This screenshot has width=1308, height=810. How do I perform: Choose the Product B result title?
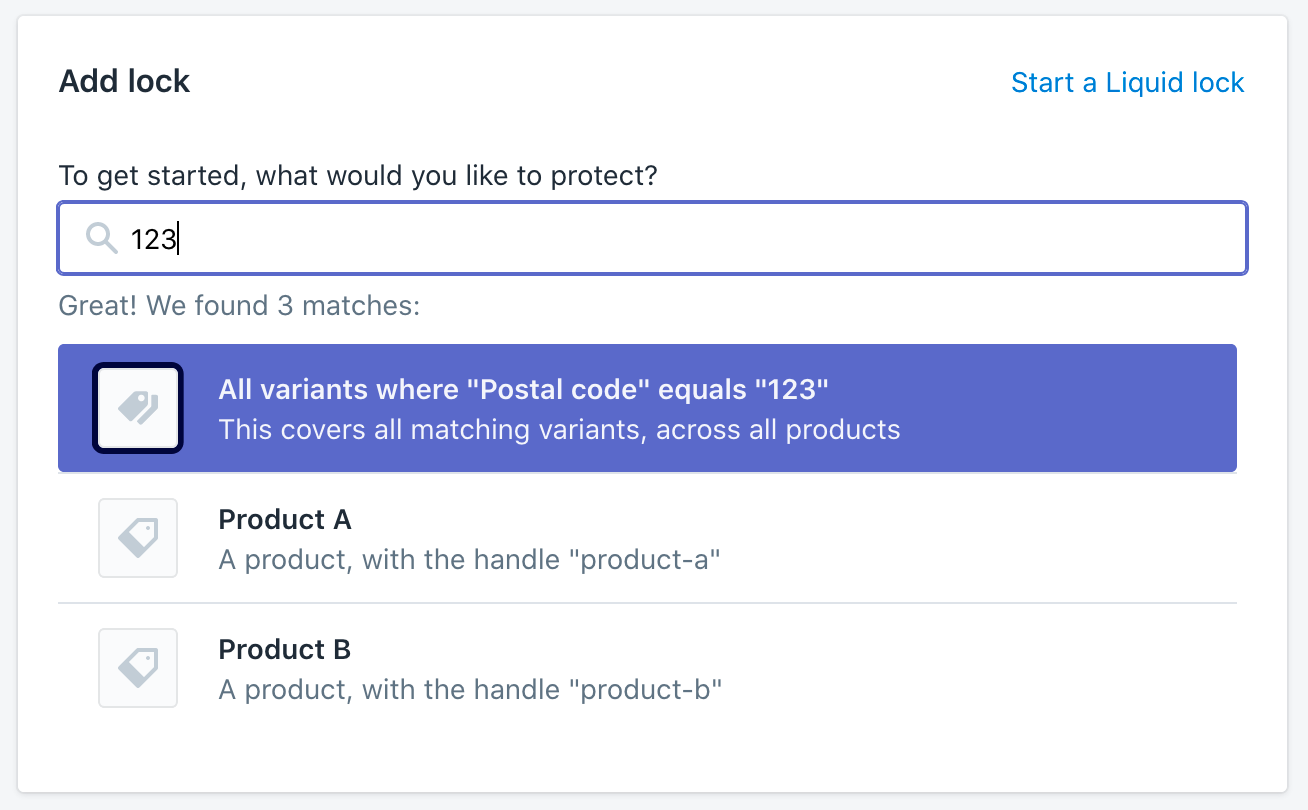(x=285, y=649)
